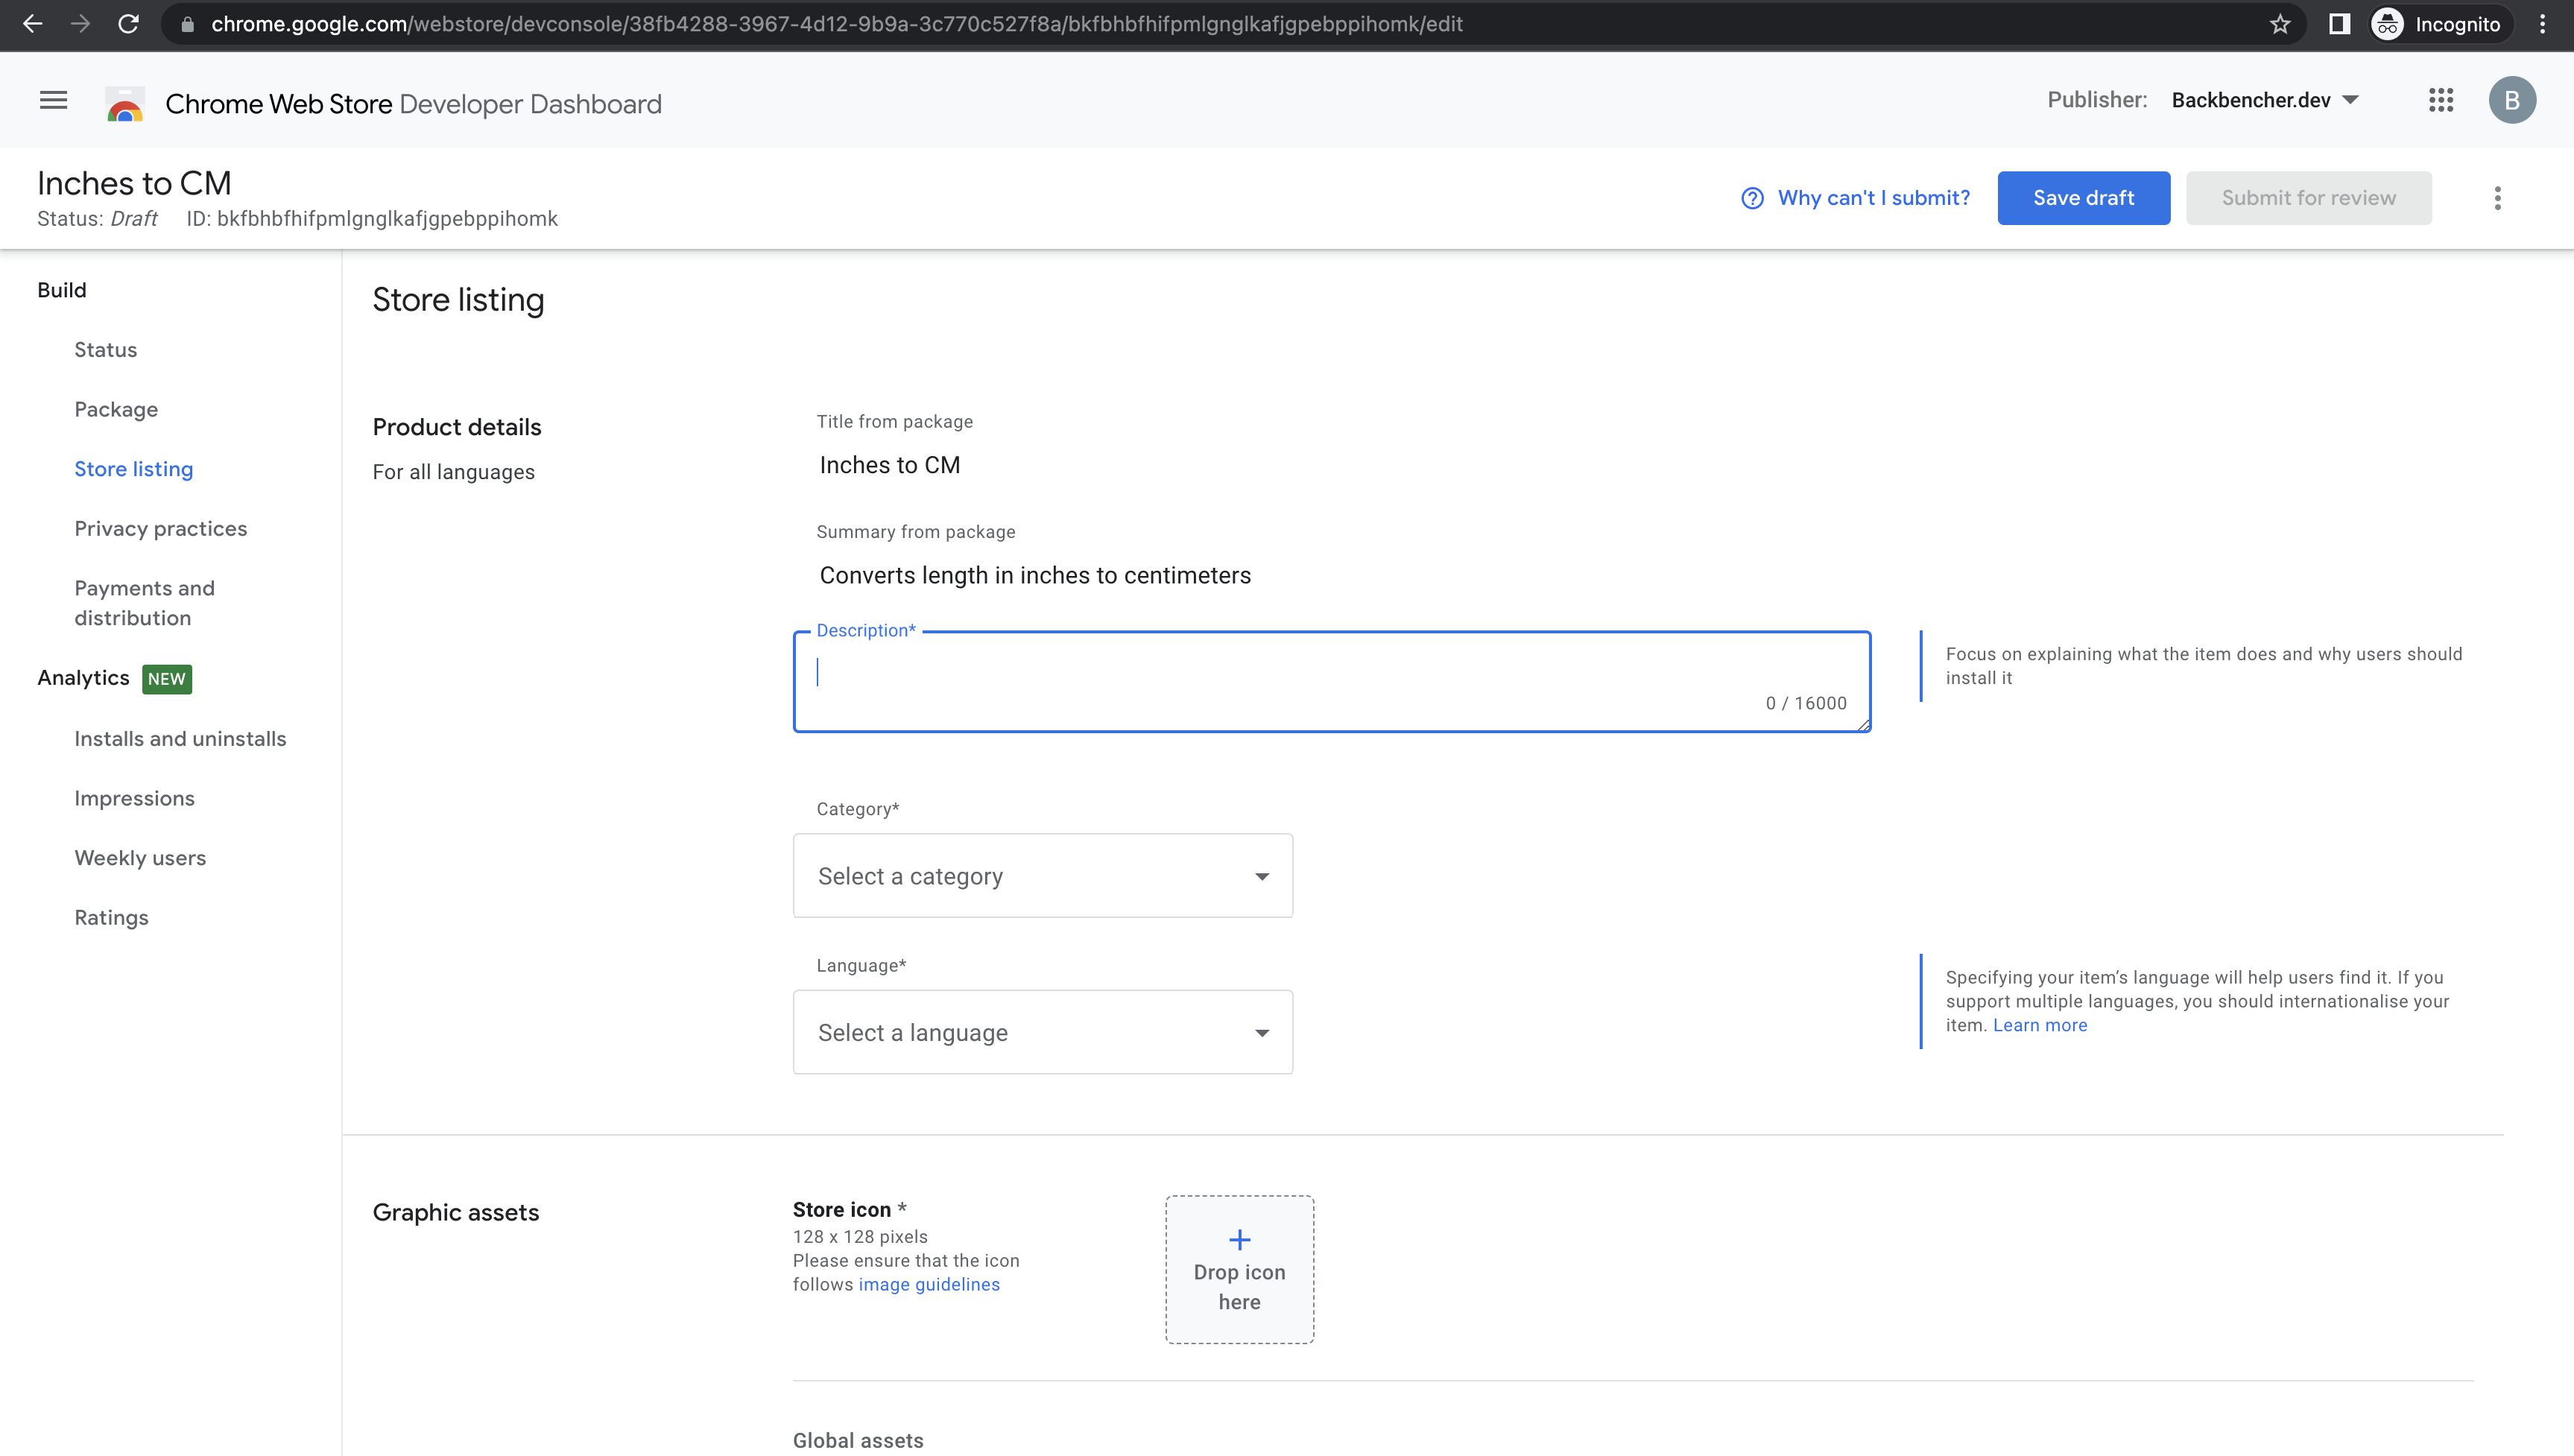Open the Ratings analytics page
The height and width of the screenshot is (1456, 2574).
[111, 917]
